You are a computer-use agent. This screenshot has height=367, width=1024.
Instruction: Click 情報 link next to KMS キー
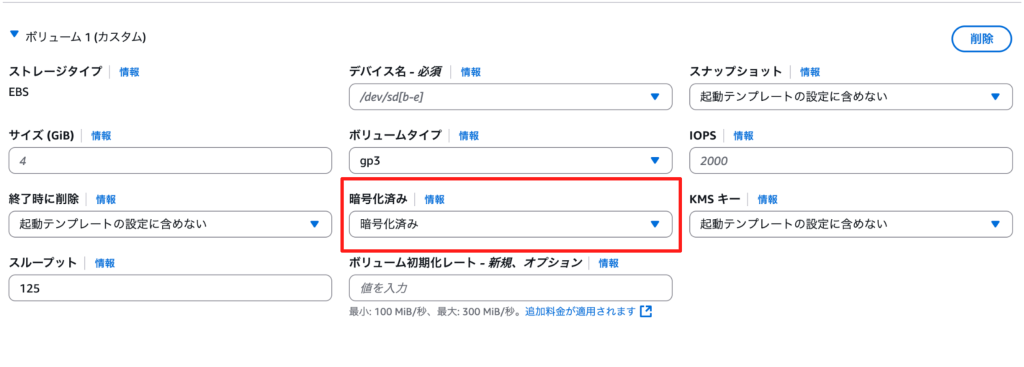click(767, 199)
